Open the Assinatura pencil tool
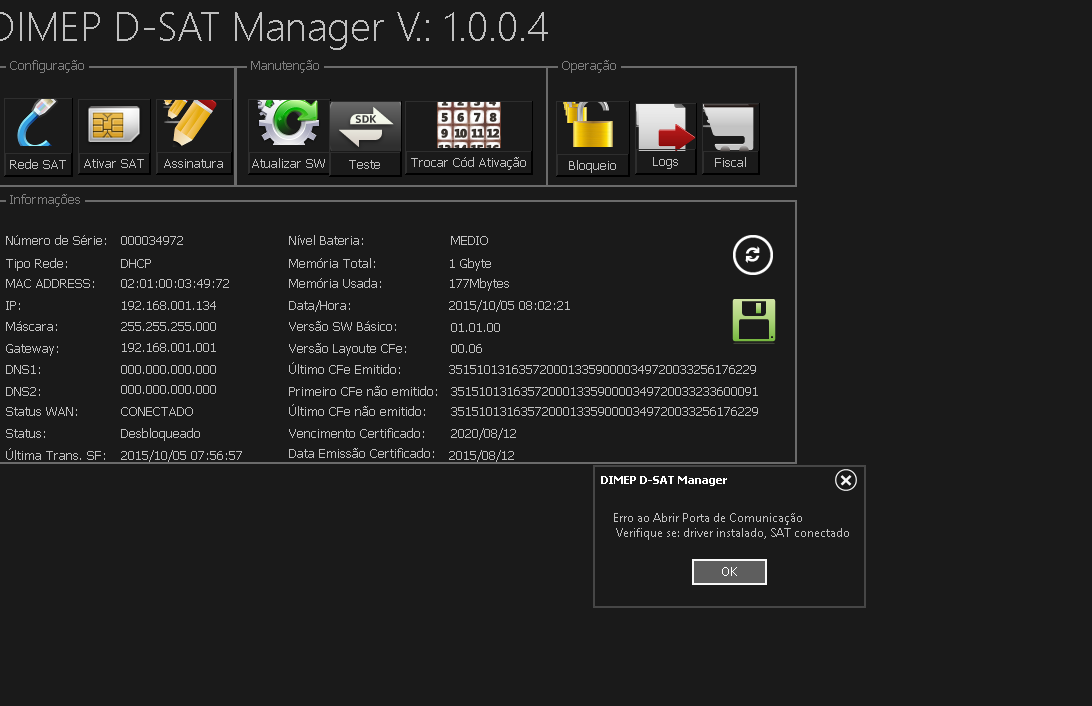This screenshot has width=1092, height=706. click(x=194, y=136)
